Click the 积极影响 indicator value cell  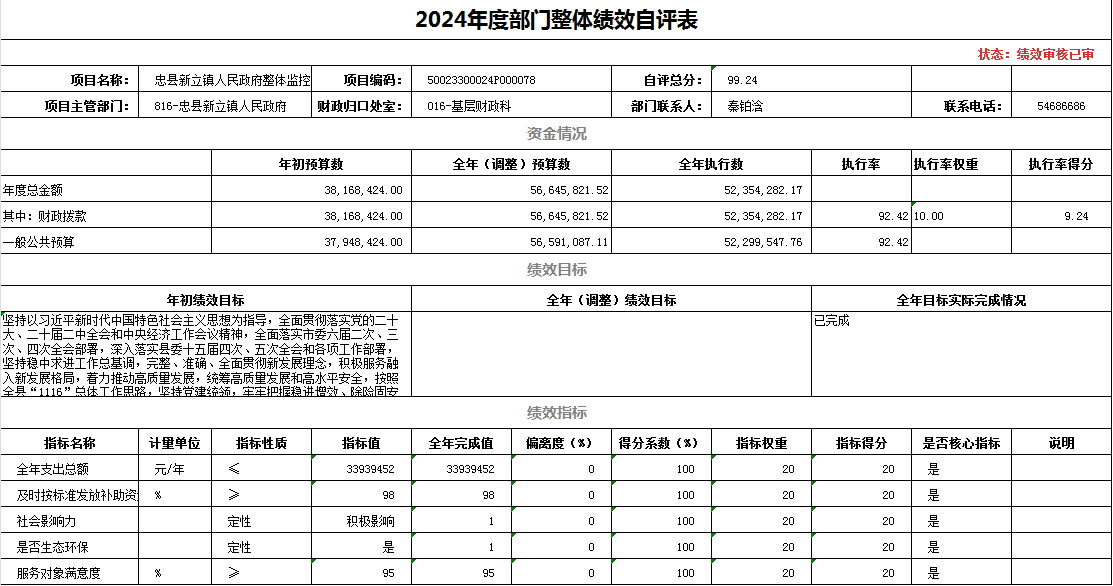(370, 522)
